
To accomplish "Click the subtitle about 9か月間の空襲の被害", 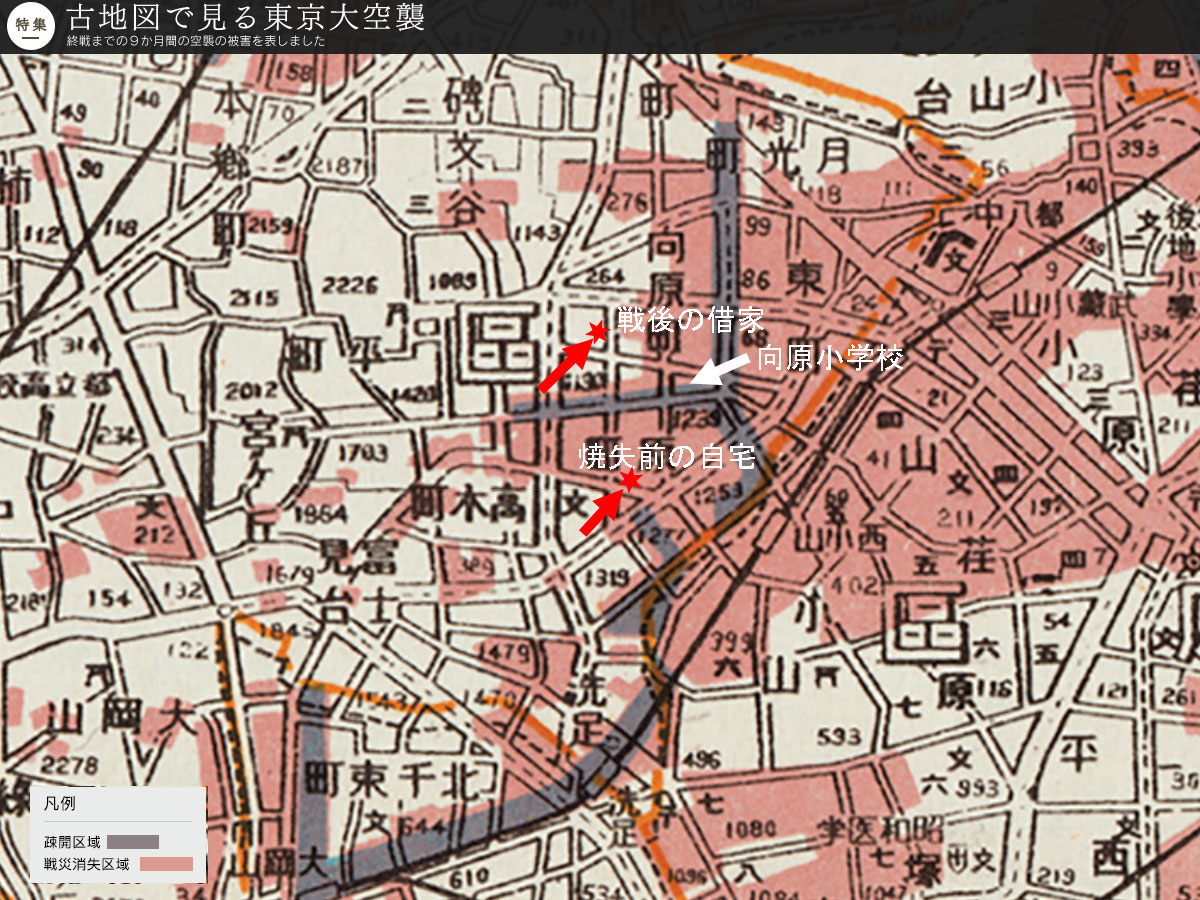I will [x=196, y=42].
